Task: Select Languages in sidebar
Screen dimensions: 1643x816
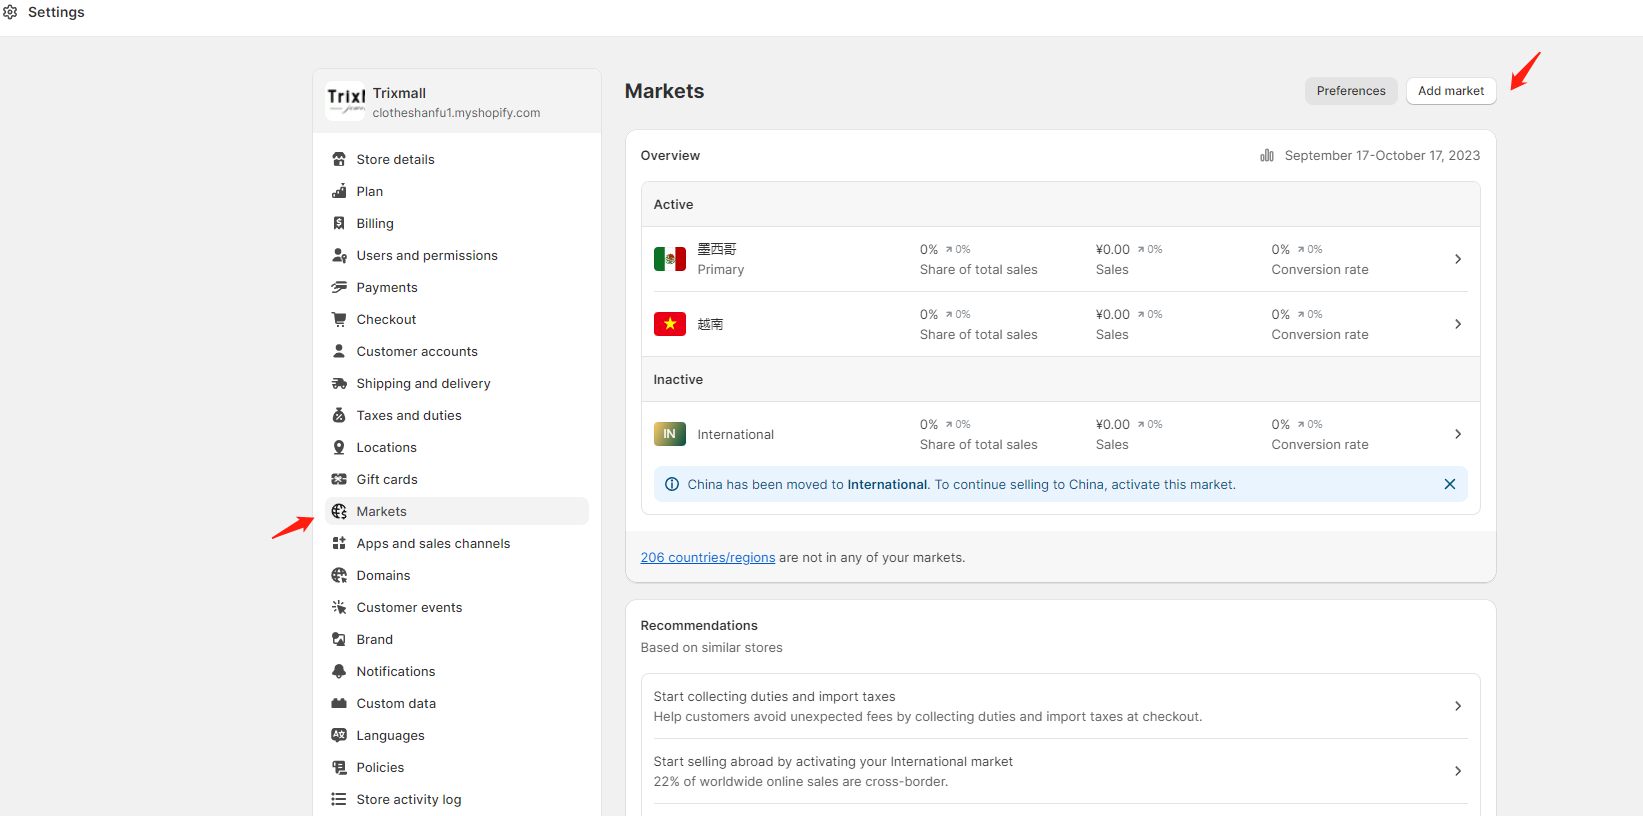Action: [457, 735]
